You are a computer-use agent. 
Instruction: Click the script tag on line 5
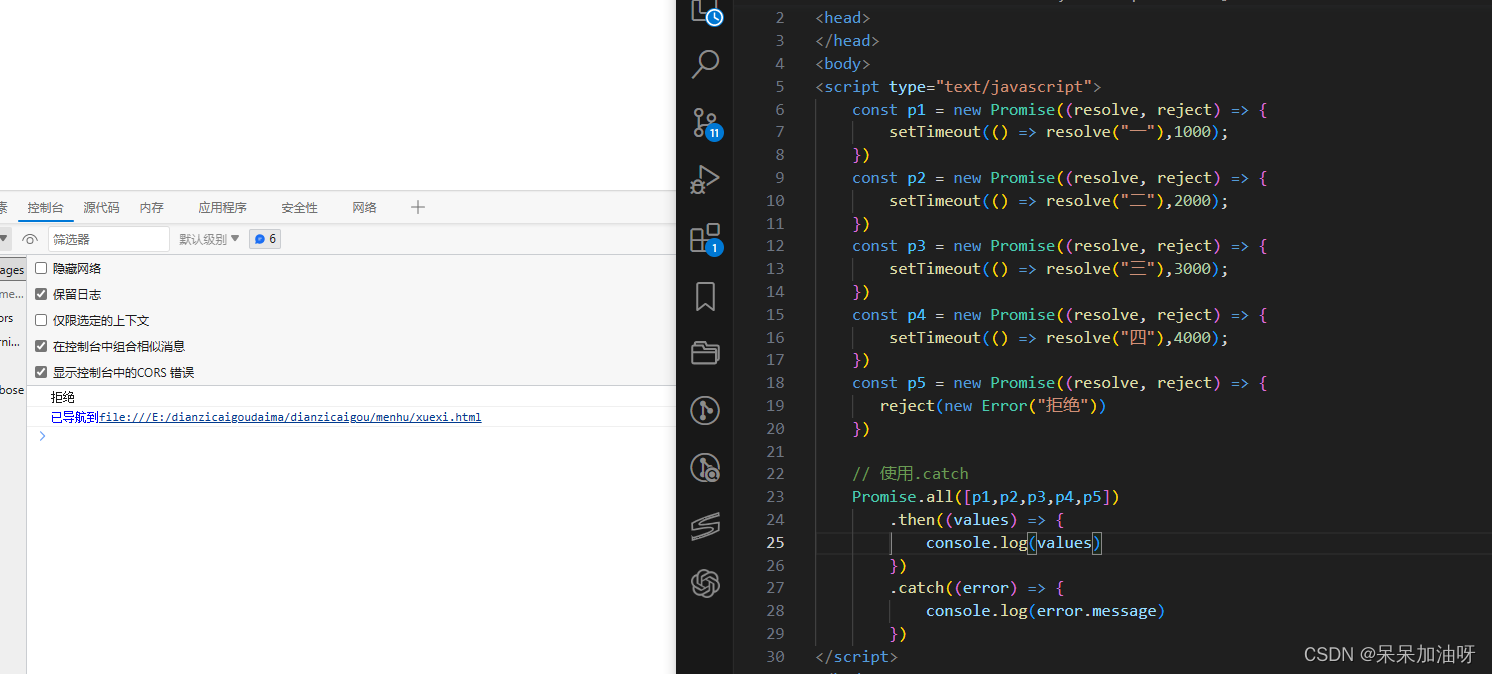coord(958,87)
